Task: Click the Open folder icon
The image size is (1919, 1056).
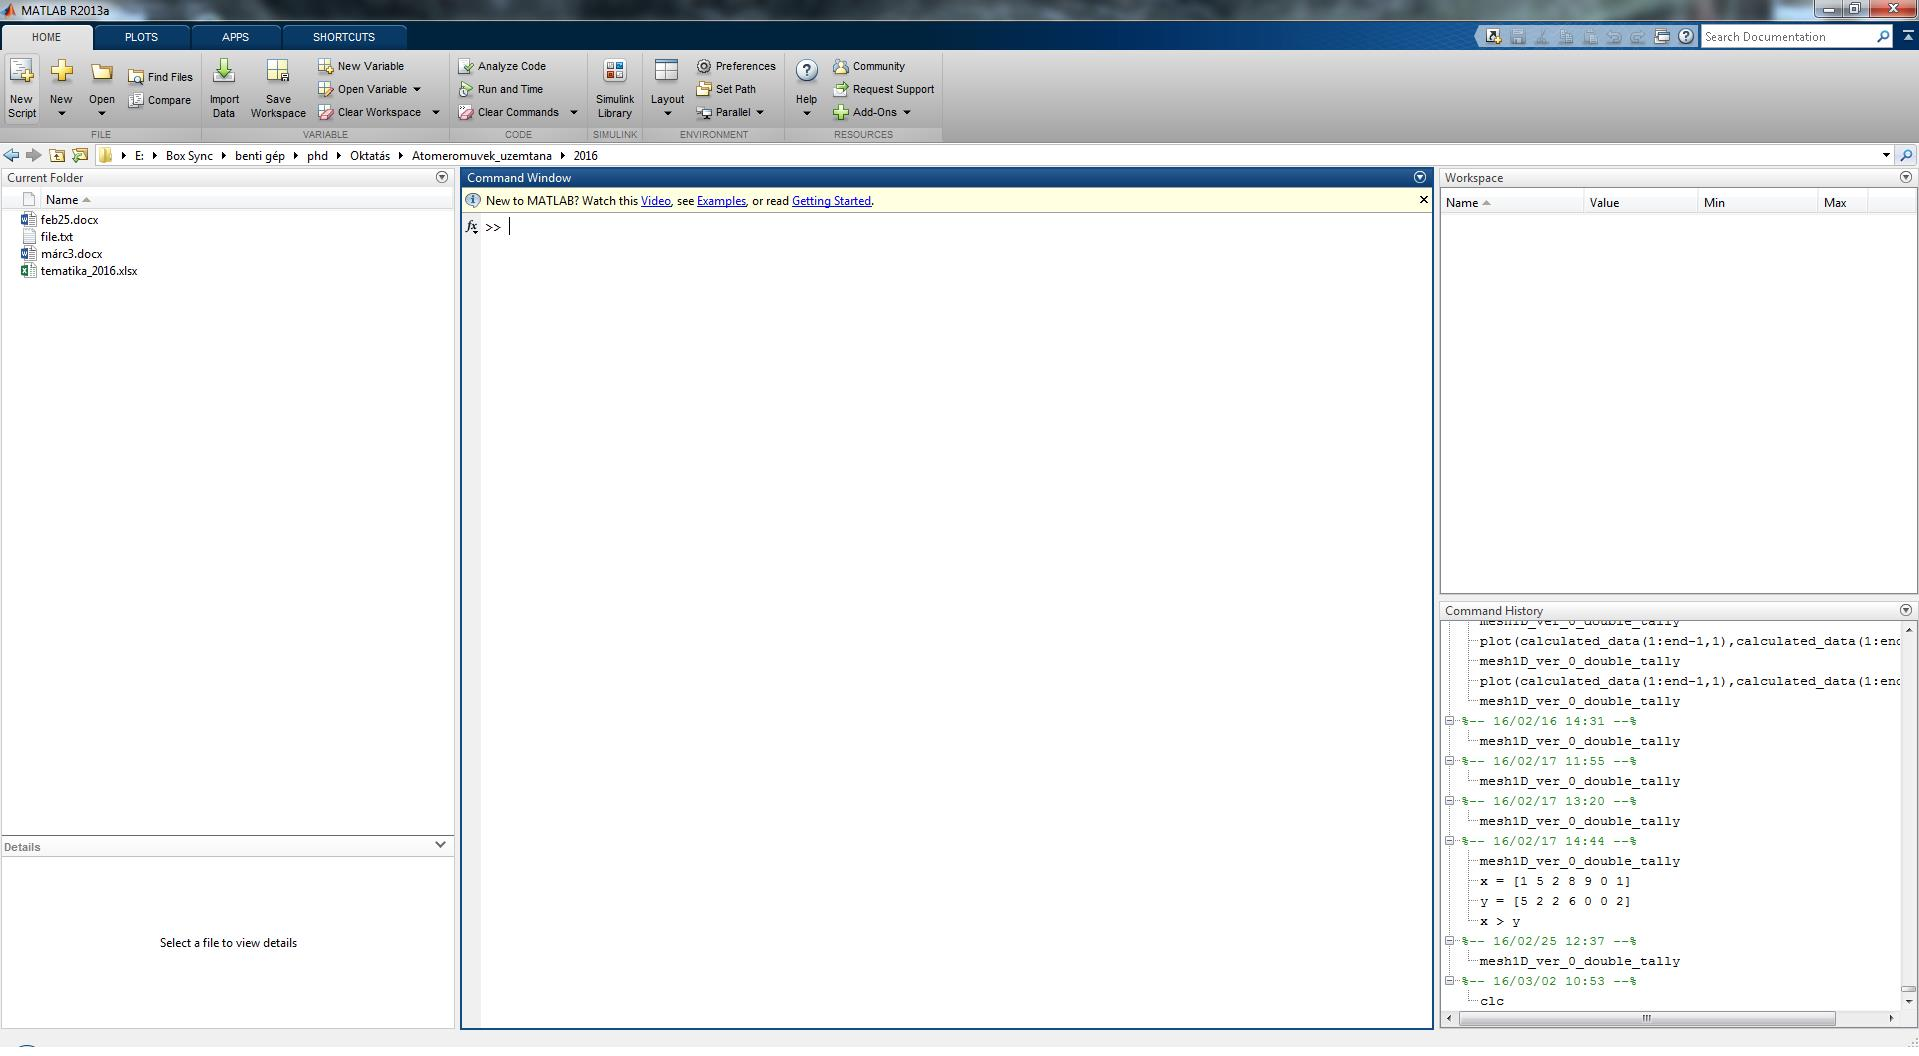Action: click(x=101, y=72)
